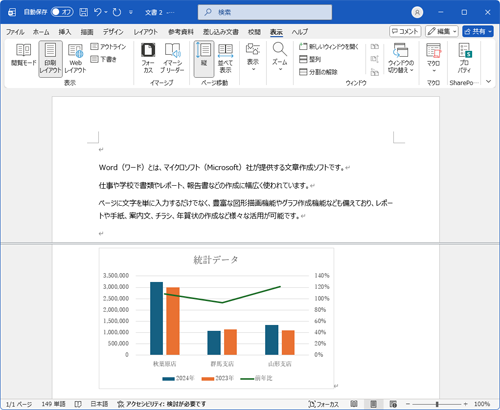
Task: Click zoom in plus button
Action: tap(466, 404)
